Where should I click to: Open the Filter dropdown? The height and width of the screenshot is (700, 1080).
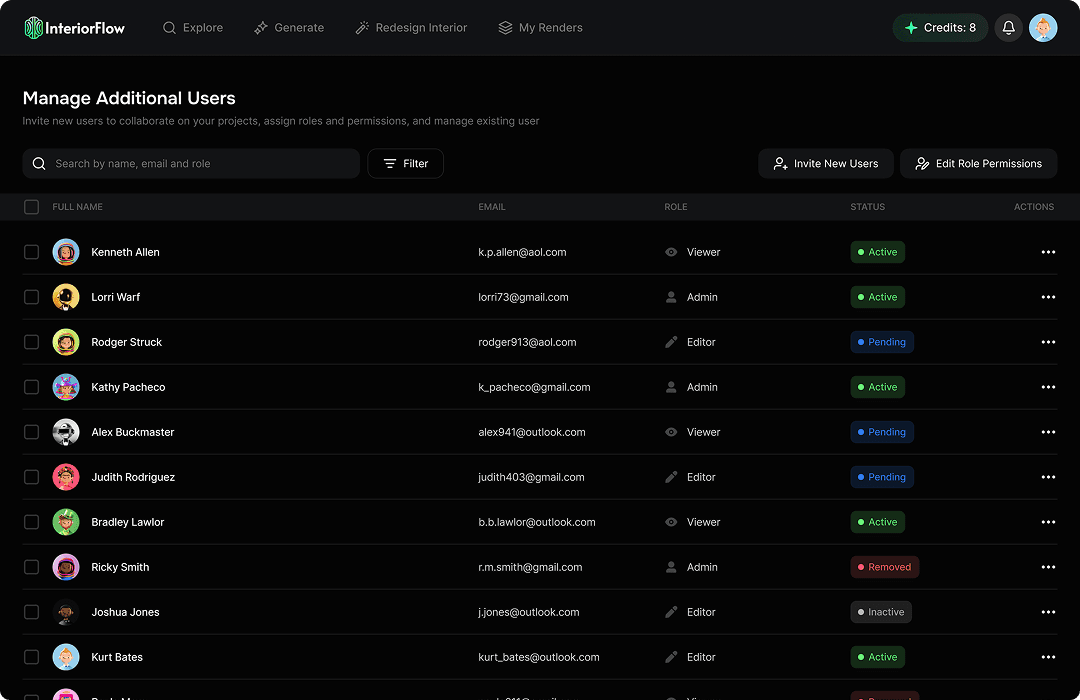pos(405,163)
